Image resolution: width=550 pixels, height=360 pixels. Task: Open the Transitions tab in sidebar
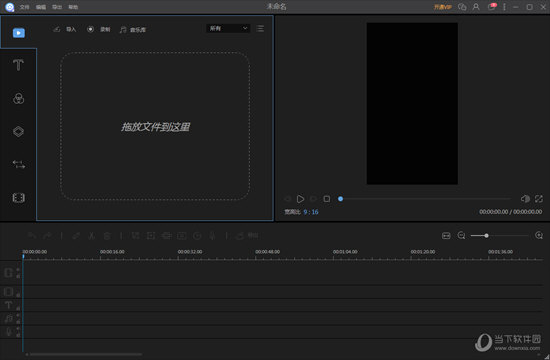[x=19, y=164]
